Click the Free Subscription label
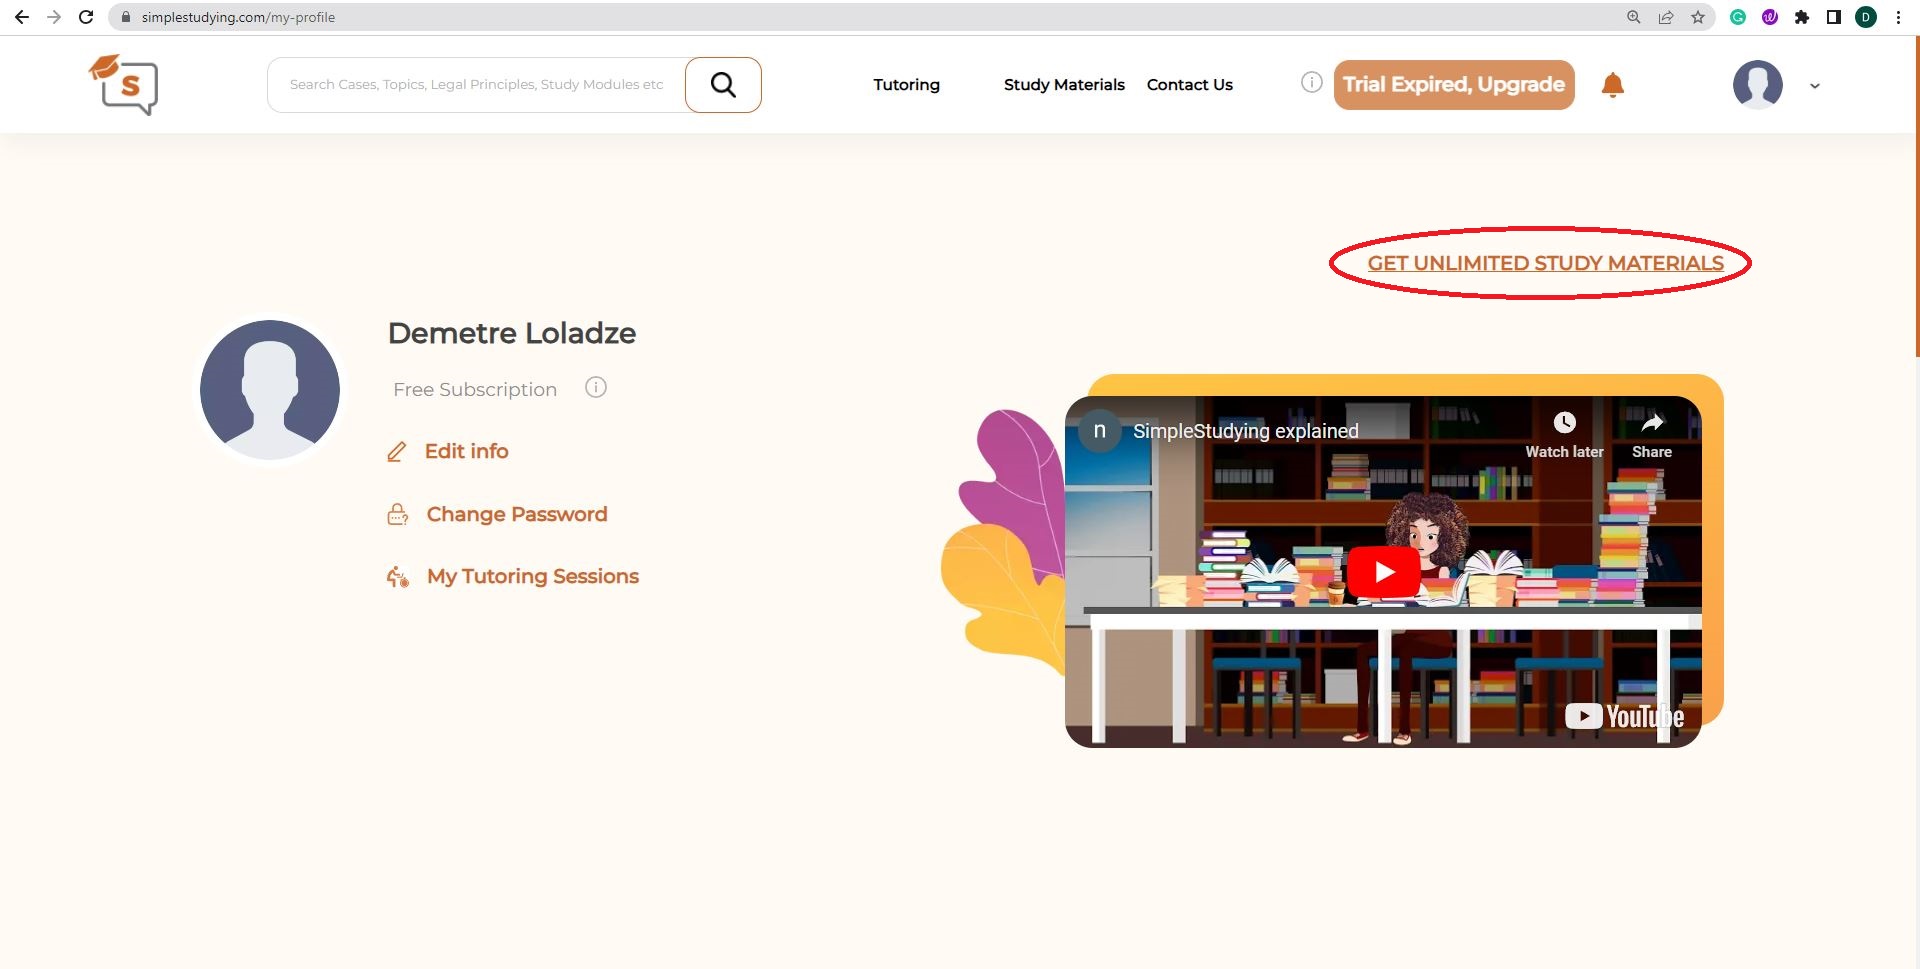Viewport: 1920px width, 969px height. tap(475, 389)
